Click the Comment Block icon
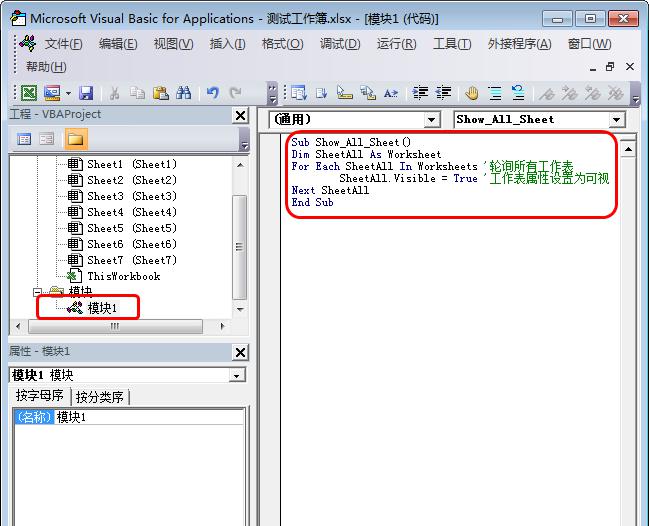This screenshot has height=526, width=649. [495, 93]
